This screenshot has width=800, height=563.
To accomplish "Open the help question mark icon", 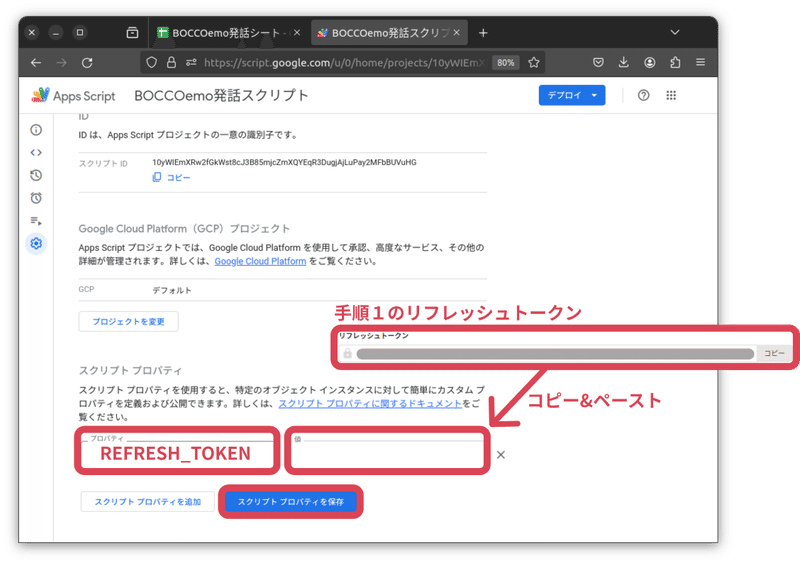I will point(643,95).
